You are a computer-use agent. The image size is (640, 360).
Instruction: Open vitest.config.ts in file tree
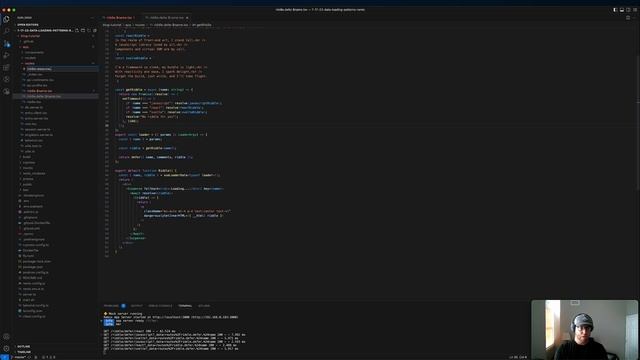tap(33, 316)
